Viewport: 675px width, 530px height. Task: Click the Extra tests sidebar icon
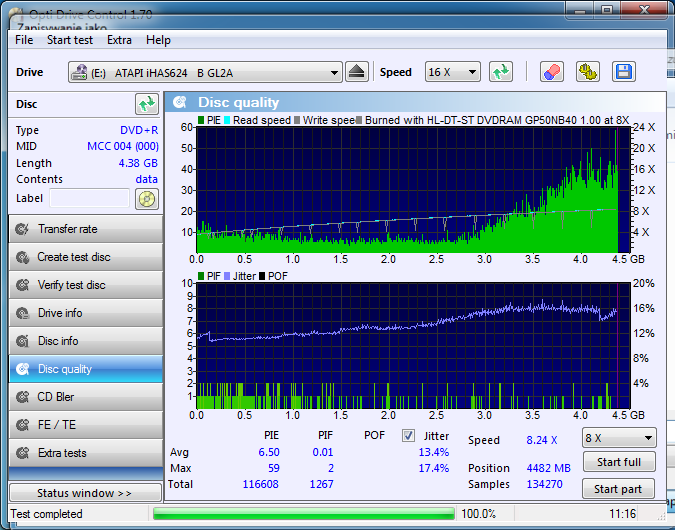(x=22, y=453)
